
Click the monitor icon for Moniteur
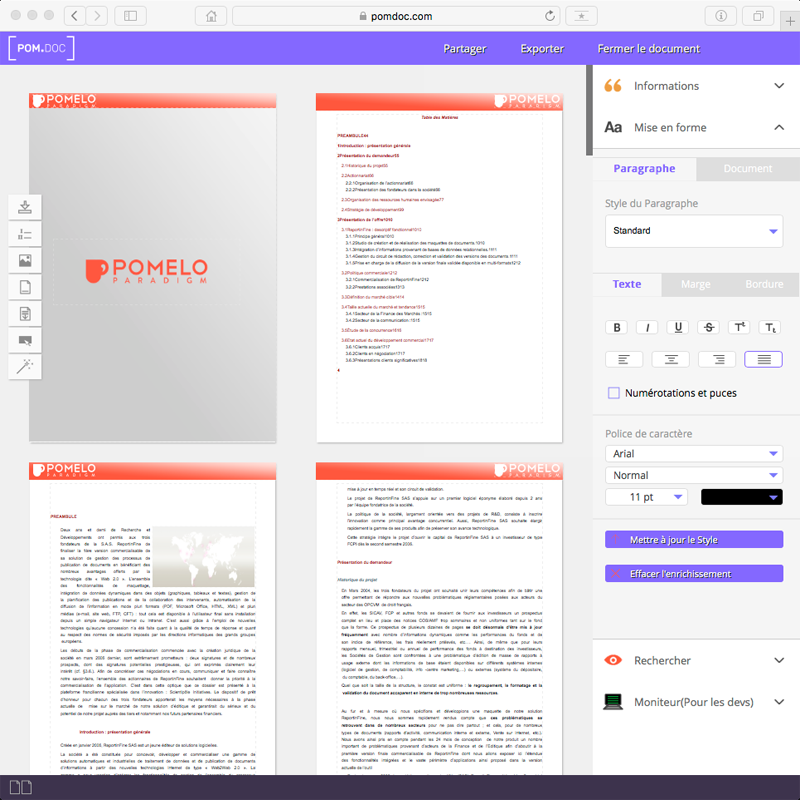click(x=613, y=702)
